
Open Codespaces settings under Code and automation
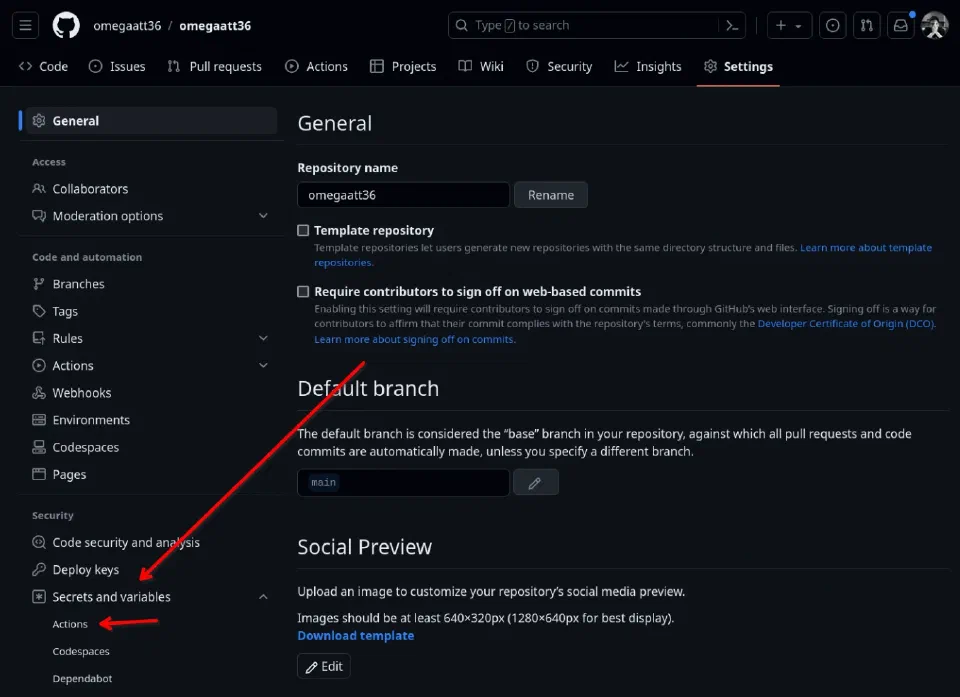(150, 447)
